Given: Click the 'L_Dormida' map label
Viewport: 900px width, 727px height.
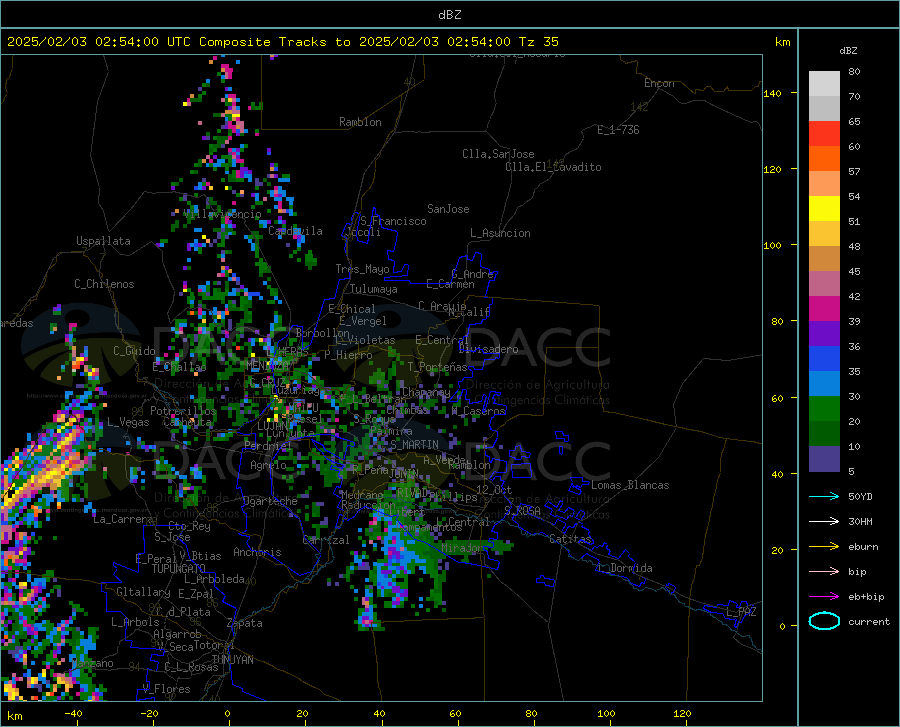Looking at the screenshot, I should (x=625, y=568).
